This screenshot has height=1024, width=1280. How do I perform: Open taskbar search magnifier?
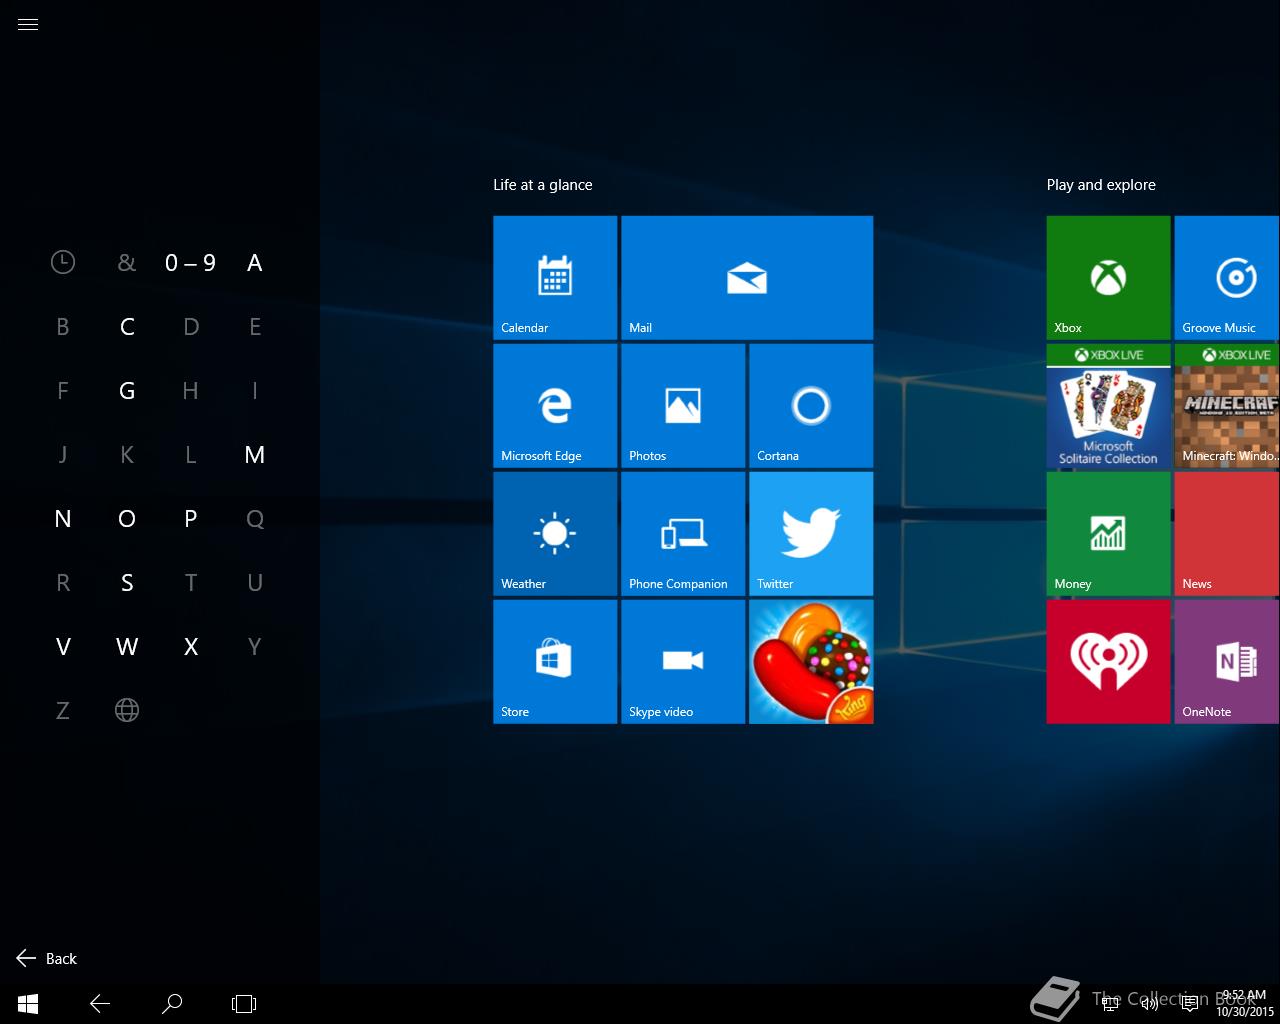click(172, 1004)
